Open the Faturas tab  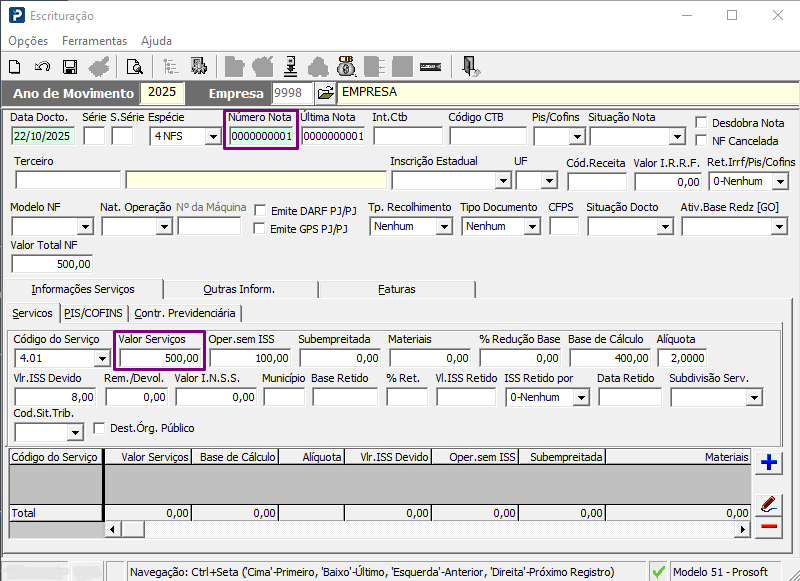396,289
